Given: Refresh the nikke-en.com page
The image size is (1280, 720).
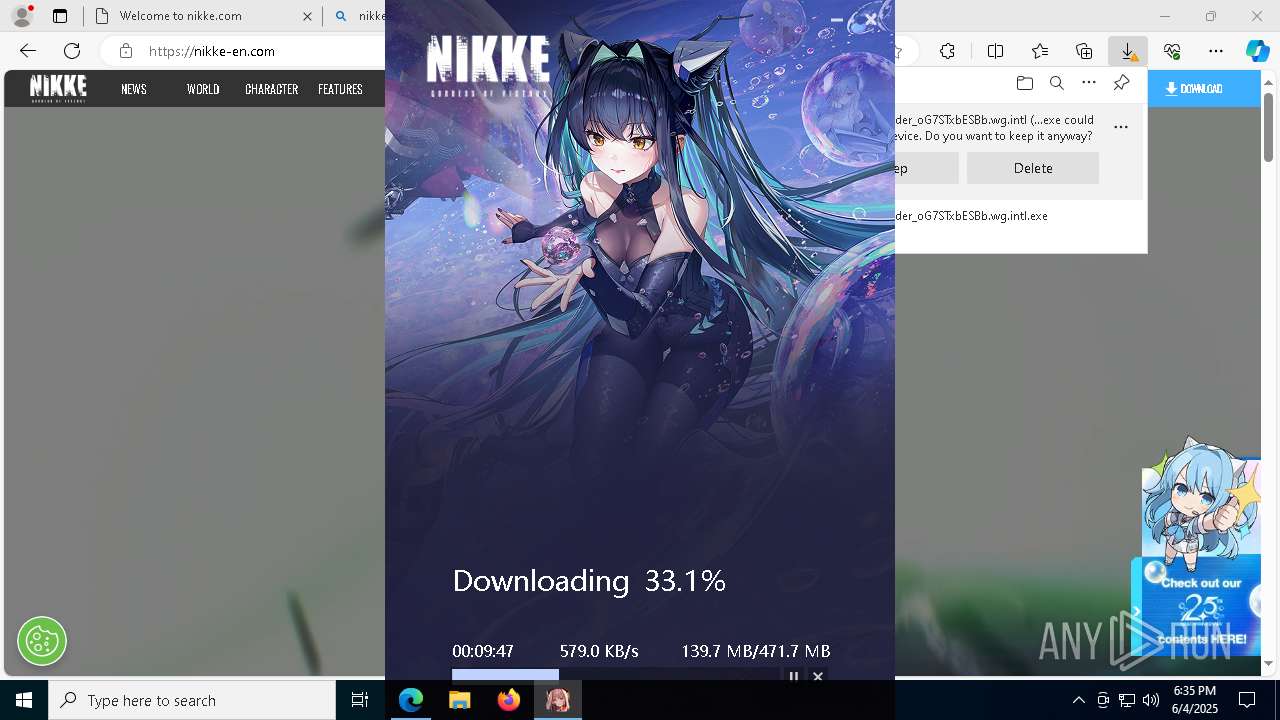Looking at the screenshot, I should [72, 51].
